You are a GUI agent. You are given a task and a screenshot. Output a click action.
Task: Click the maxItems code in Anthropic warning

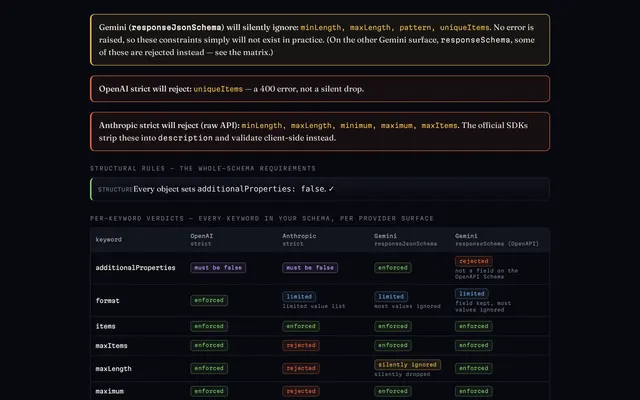coord(439,126)
